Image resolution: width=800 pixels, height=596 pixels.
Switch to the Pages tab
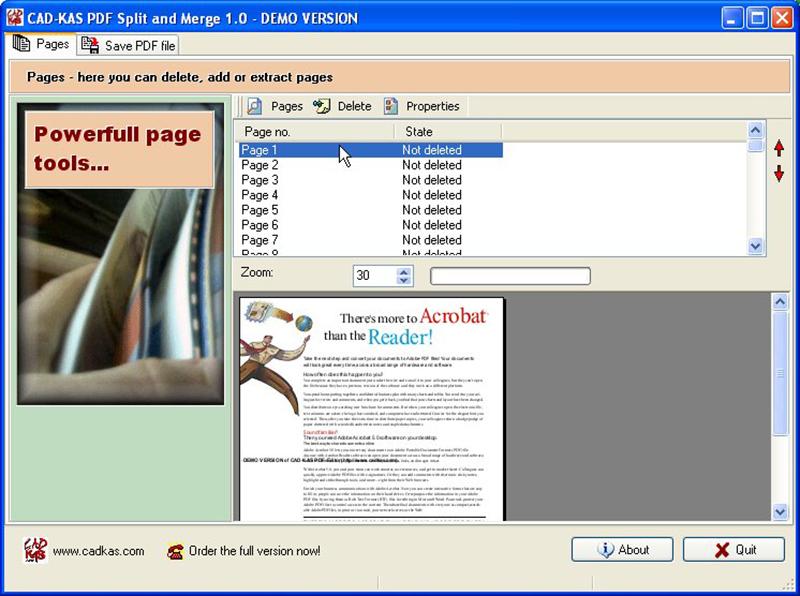click(45, 45)
